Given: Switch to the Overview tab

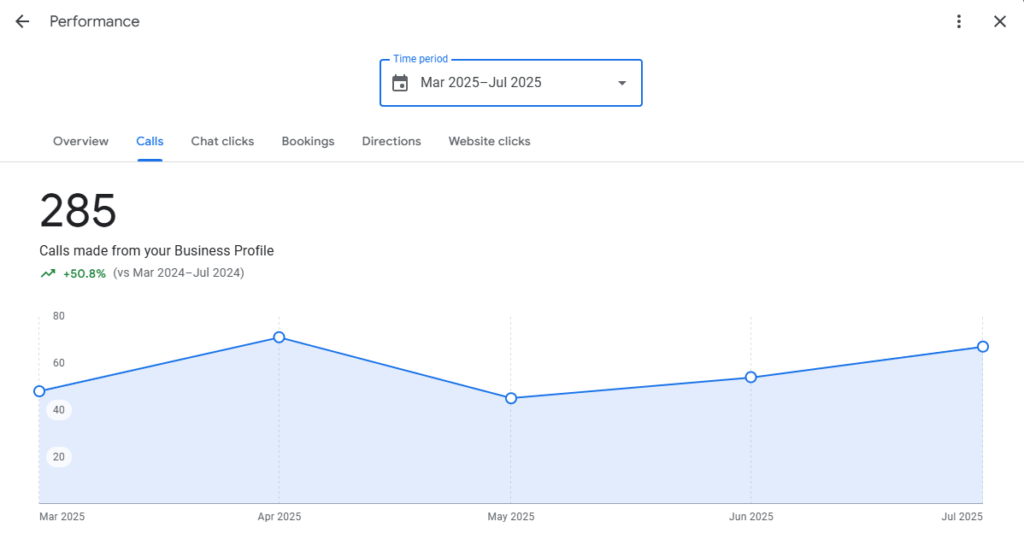Looking at the screenshot, I should (x=81, y=141).
